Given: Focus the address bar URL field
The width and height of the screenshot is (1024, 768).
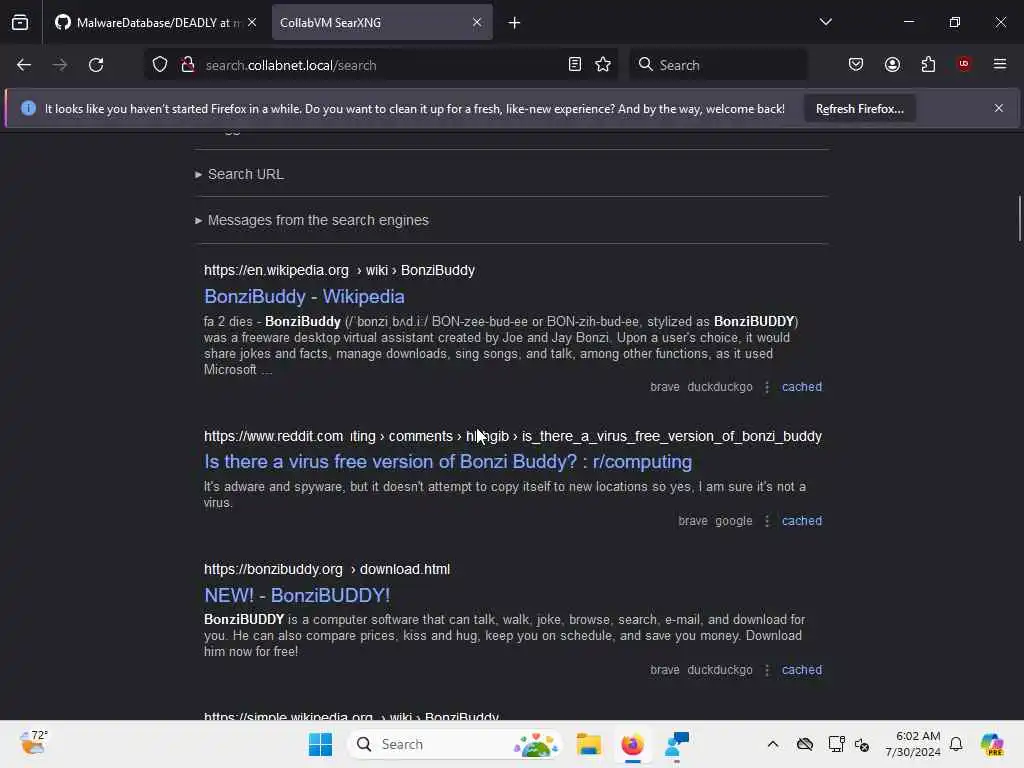Looking at the screenshot, I should [382, 65].
